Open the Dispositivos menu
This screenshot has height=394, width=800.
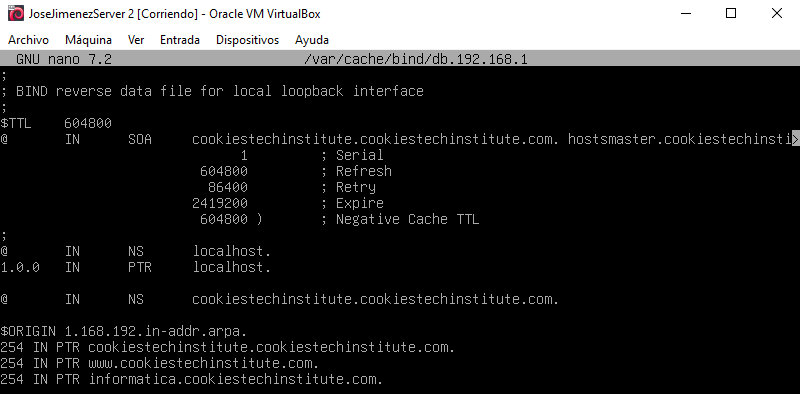tap(247, 40)
